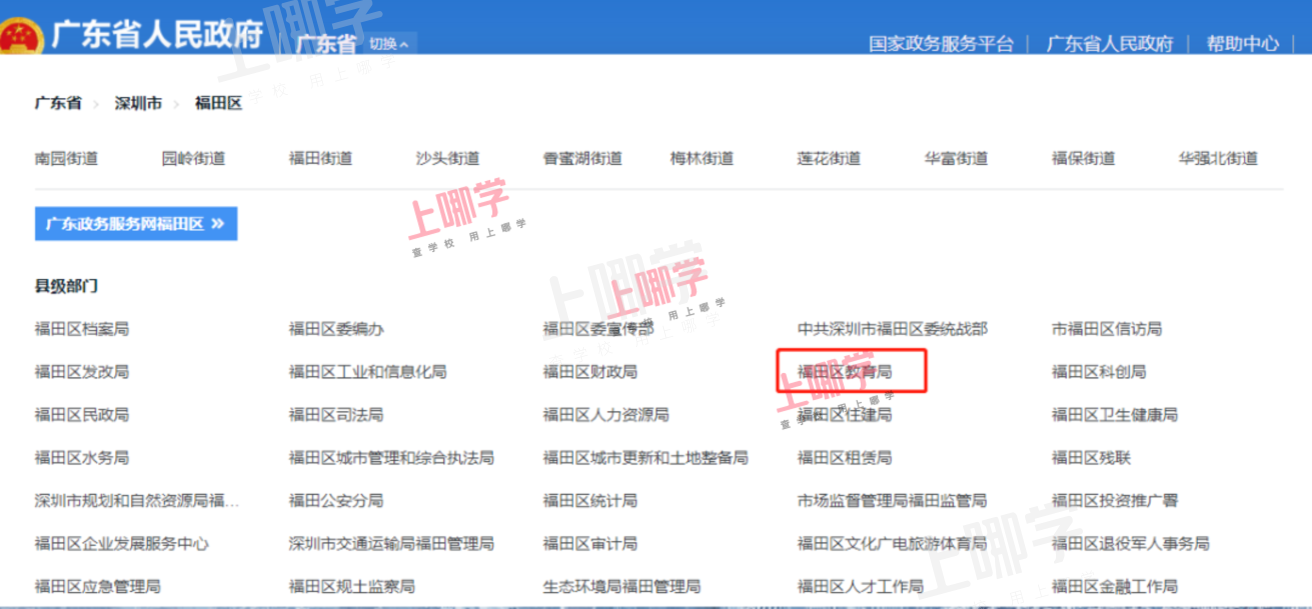Image resolution: width=1312 pixels, height=609 pixels.
Task: Open 生态环境局福田管理局
Action: point(621,587)
